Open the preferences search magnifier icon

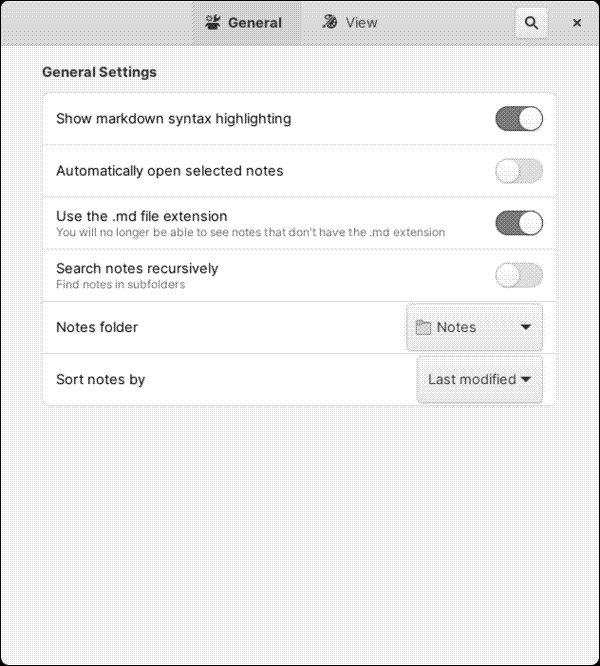point(531,23)
